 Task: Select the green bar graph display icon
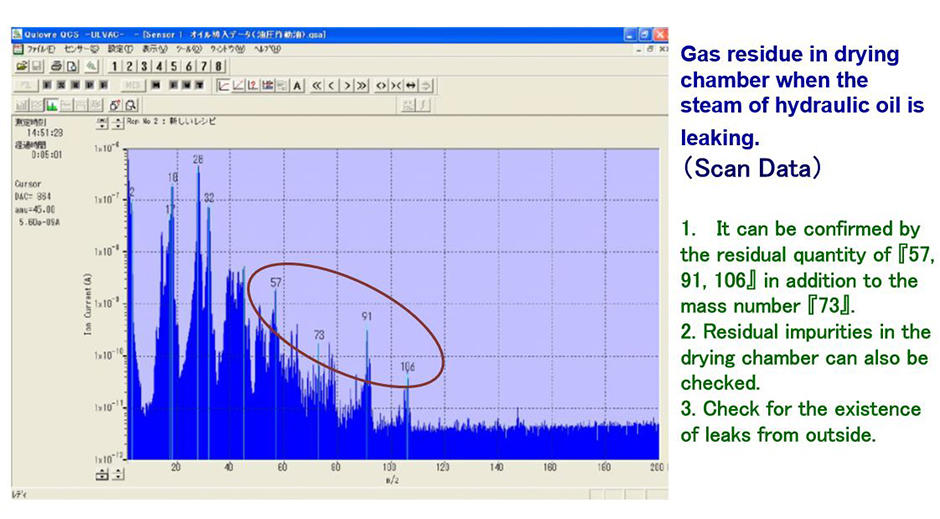point(52,104)
